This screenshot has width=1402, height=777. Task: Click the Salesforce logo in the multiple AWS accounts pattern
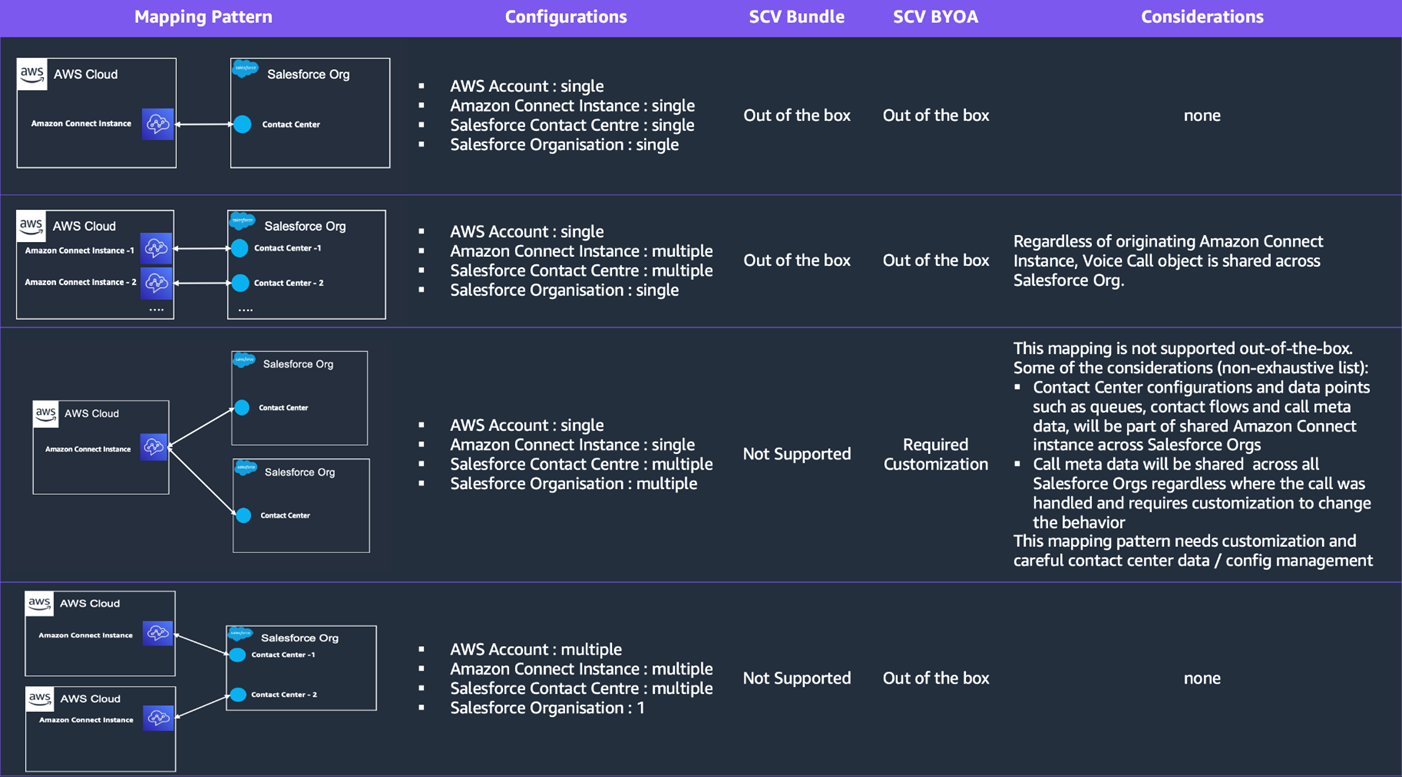click(240, 633)
